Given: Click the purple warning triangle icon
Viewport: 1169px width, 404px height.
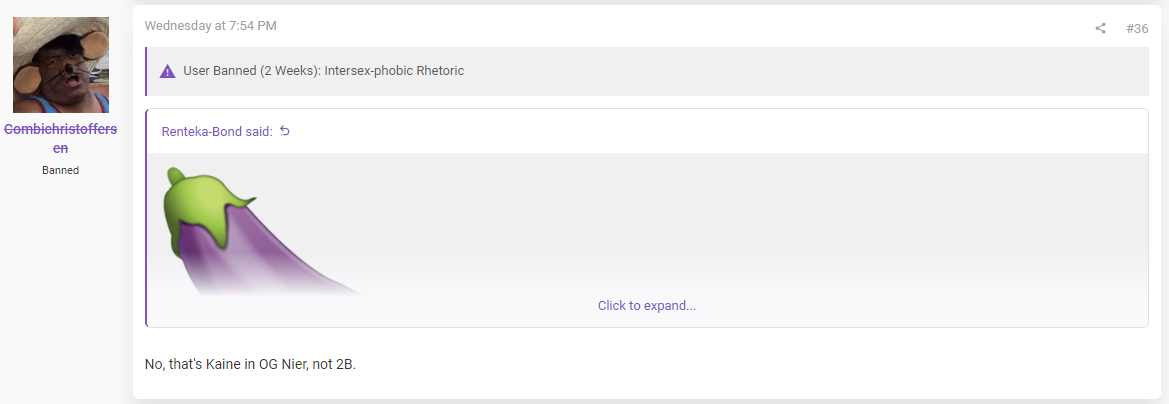Looking at the screenshot, I should (168, 72).
